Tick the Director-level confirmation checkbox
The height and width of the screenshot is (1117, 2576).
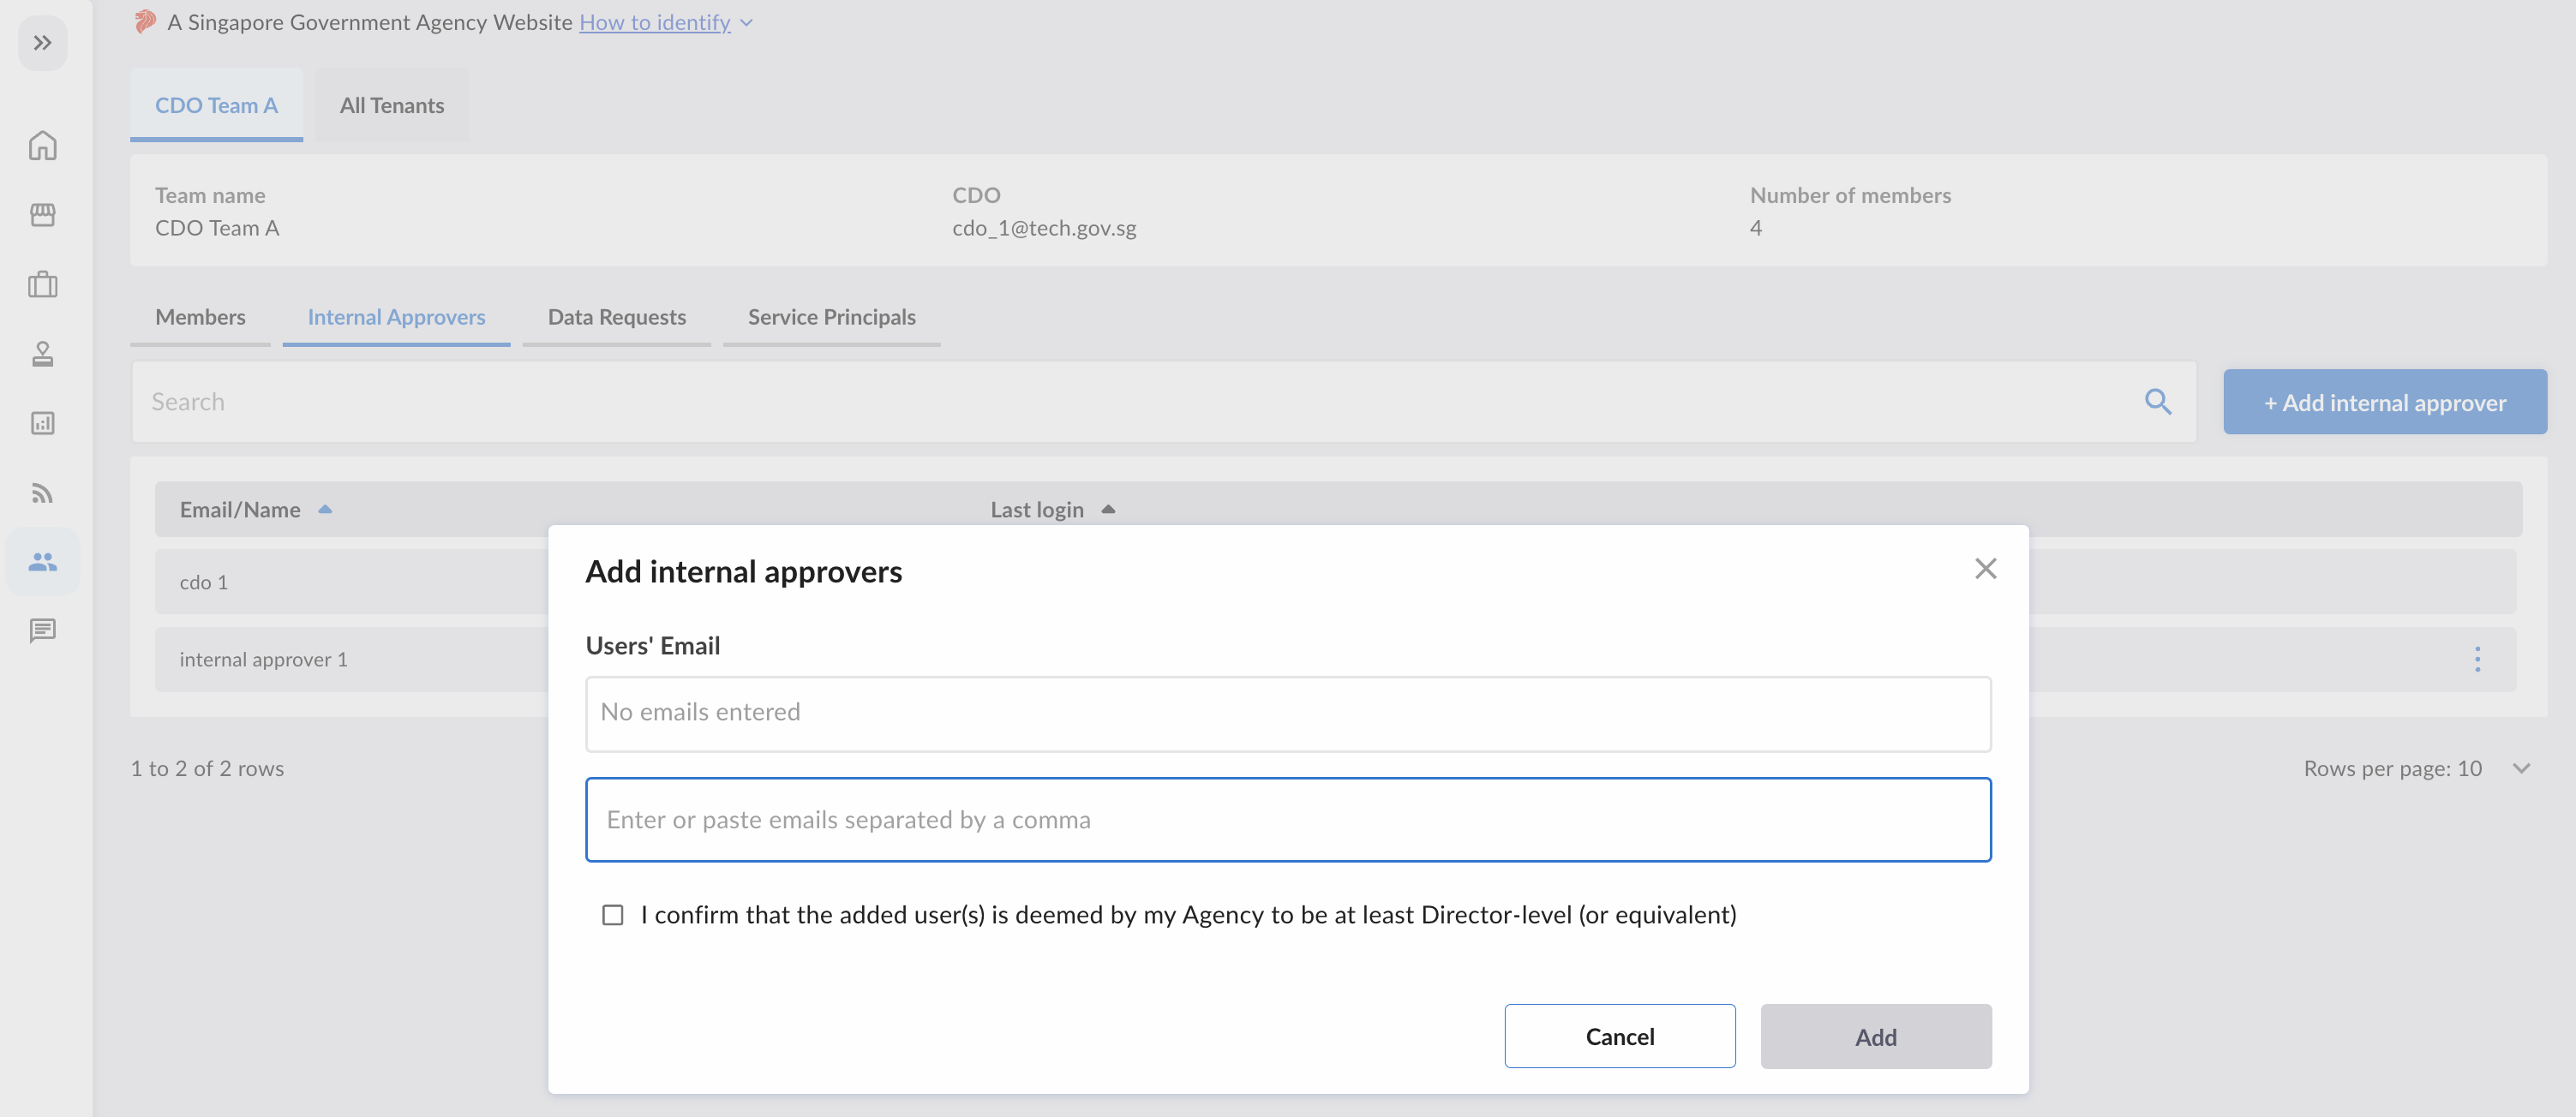[612, 915]
